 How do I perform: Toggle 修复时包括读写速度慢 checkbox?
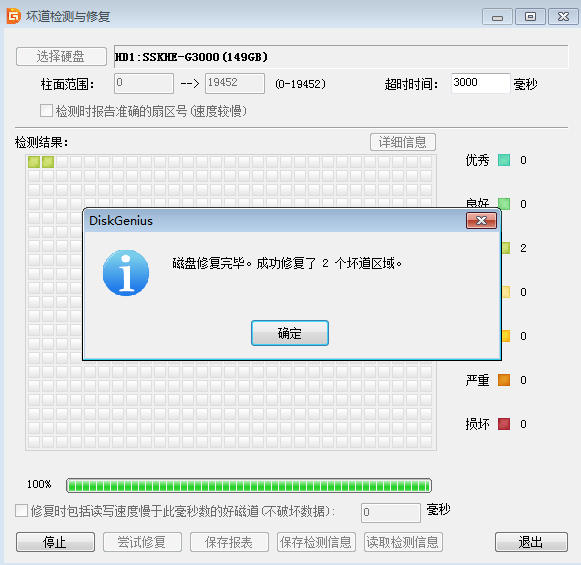21,511
